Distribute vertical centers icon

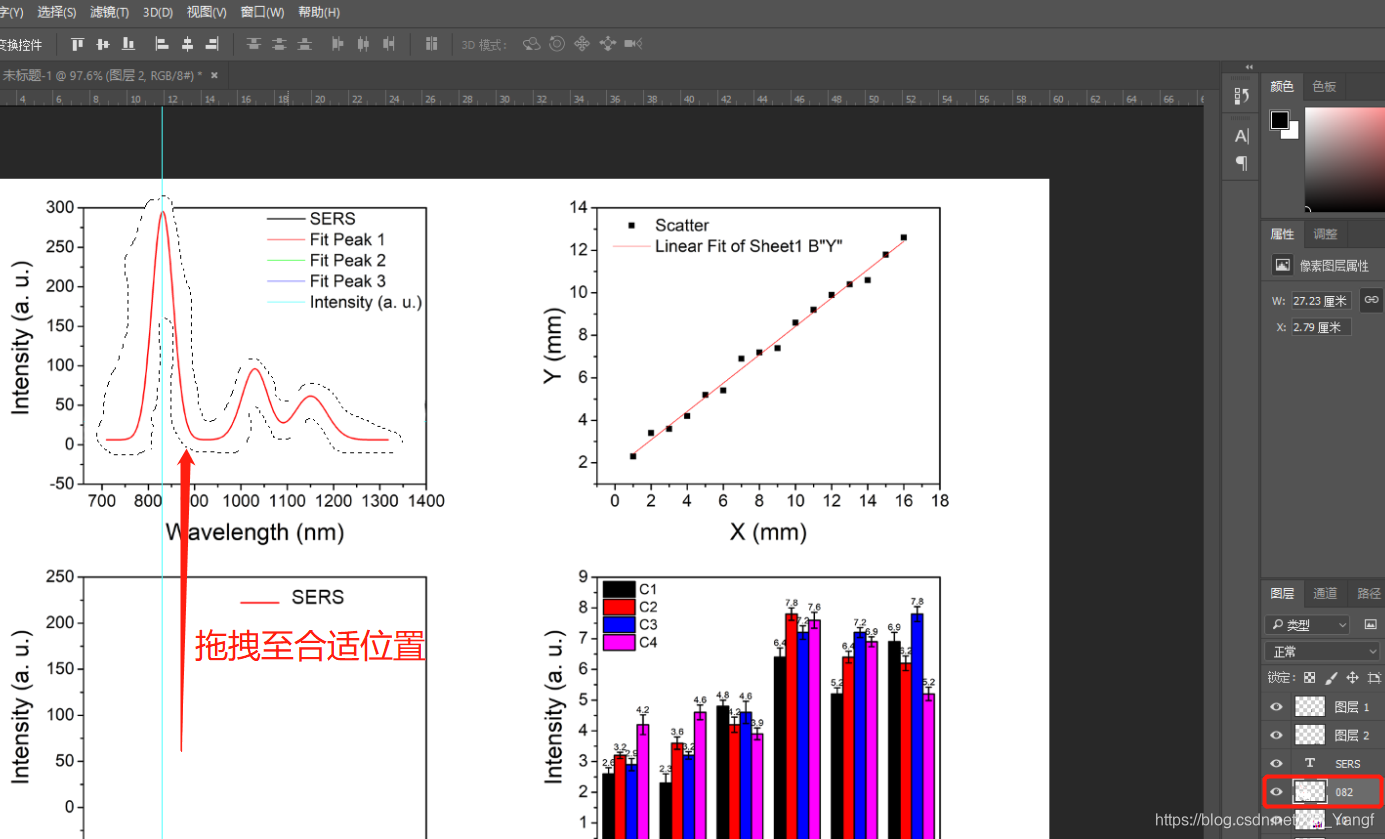279,44
